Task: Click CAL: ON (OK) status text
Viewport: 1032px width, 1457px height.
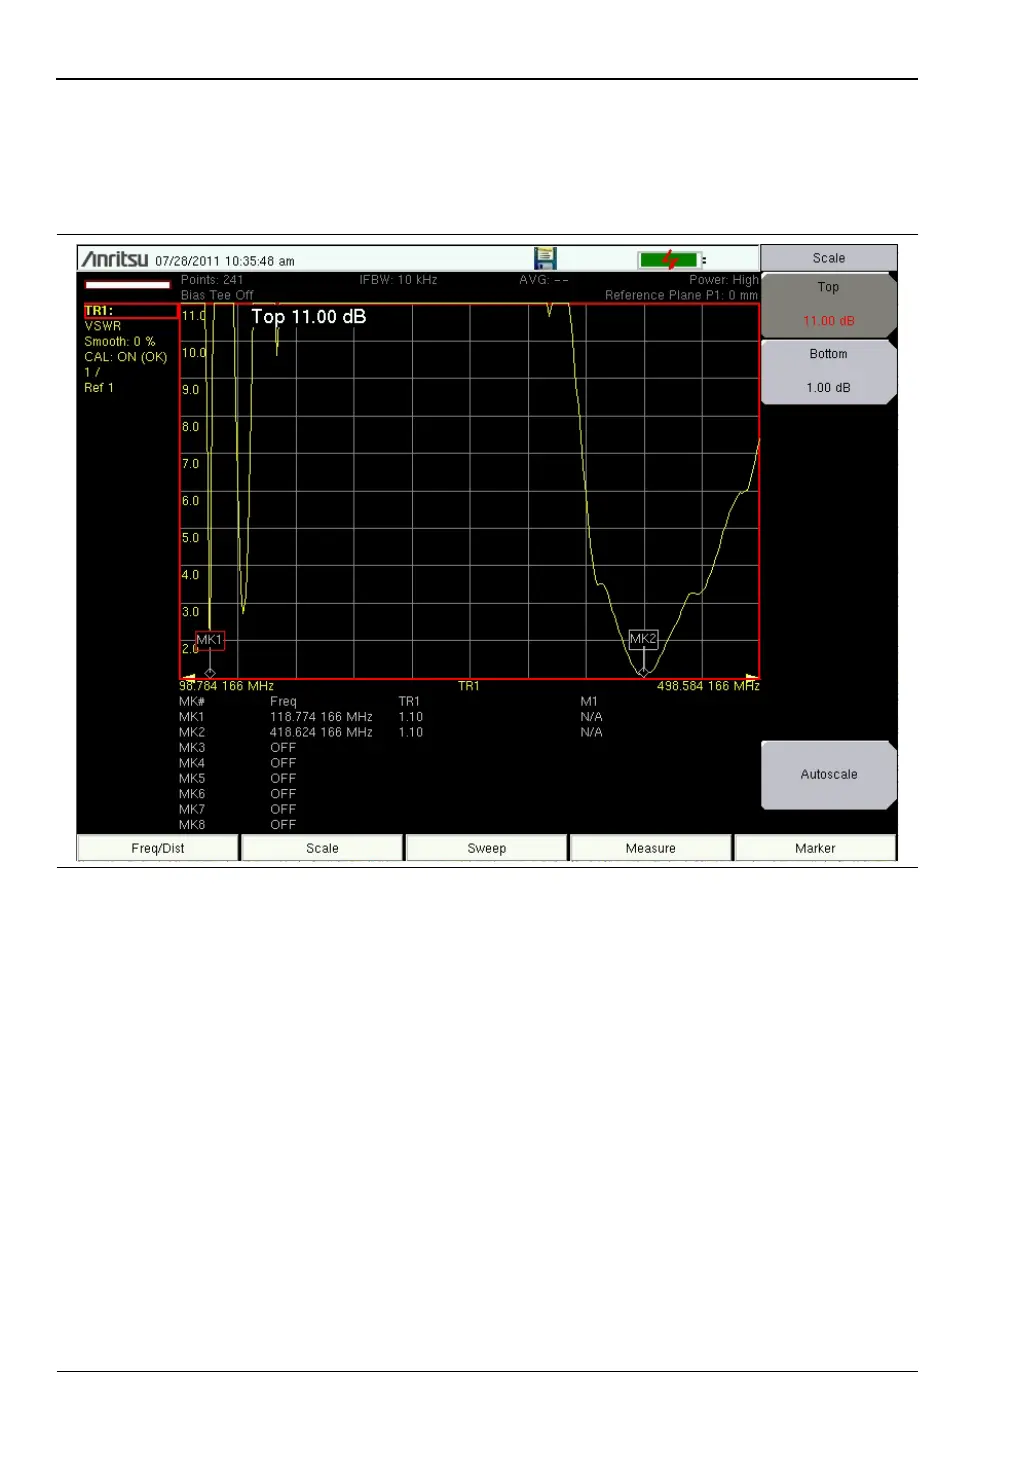Action: [126, 357]
